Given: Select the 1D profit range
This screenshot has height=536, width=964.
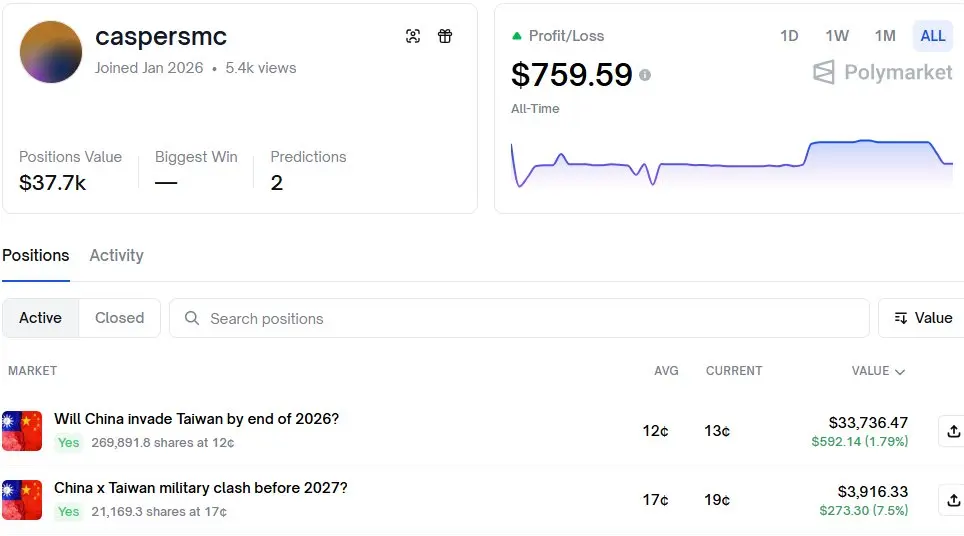Looking at the screenshot, I should pos(789,36).
